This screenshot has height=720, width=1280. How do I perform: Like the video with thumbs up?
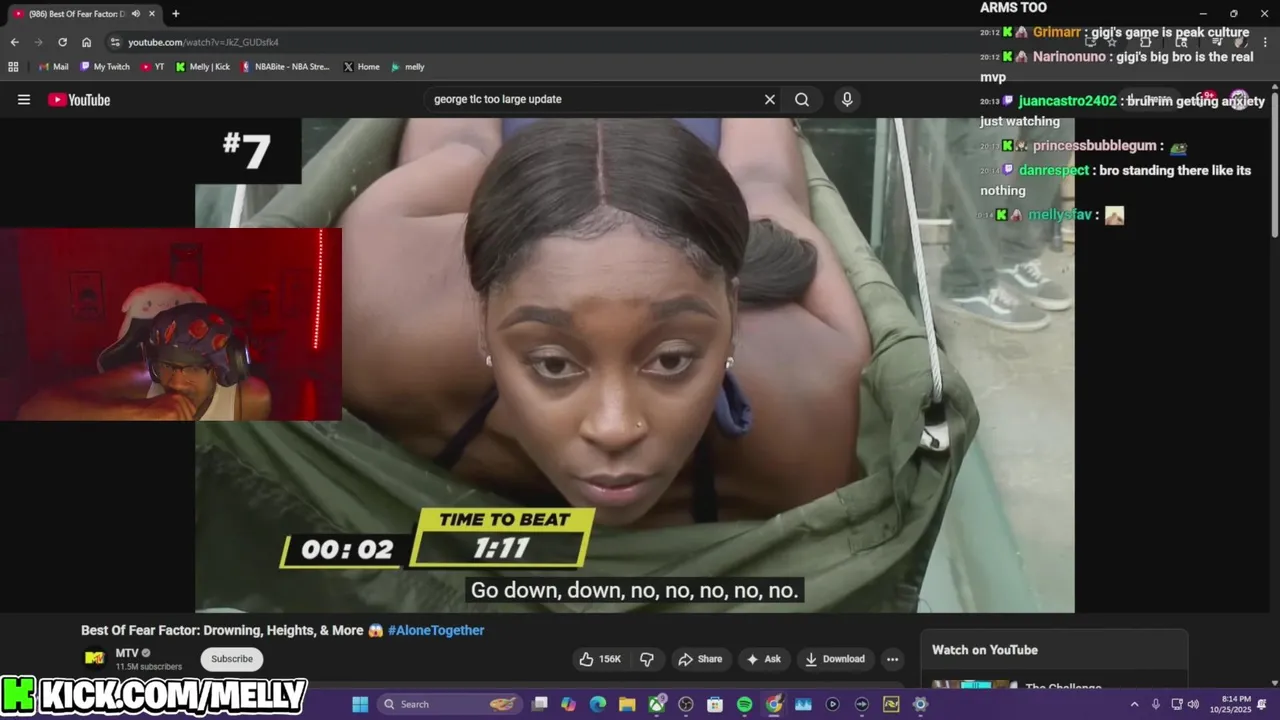(x=600, y=659)
